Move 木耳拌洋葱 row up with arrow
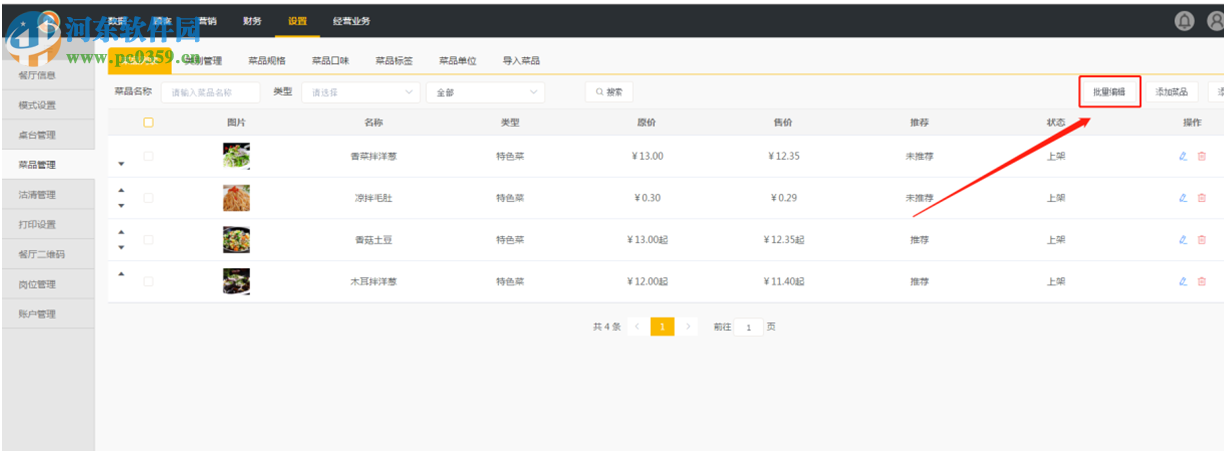This screenshot has height=451, width=1224. pyautogui.click(x=122, y=274)
